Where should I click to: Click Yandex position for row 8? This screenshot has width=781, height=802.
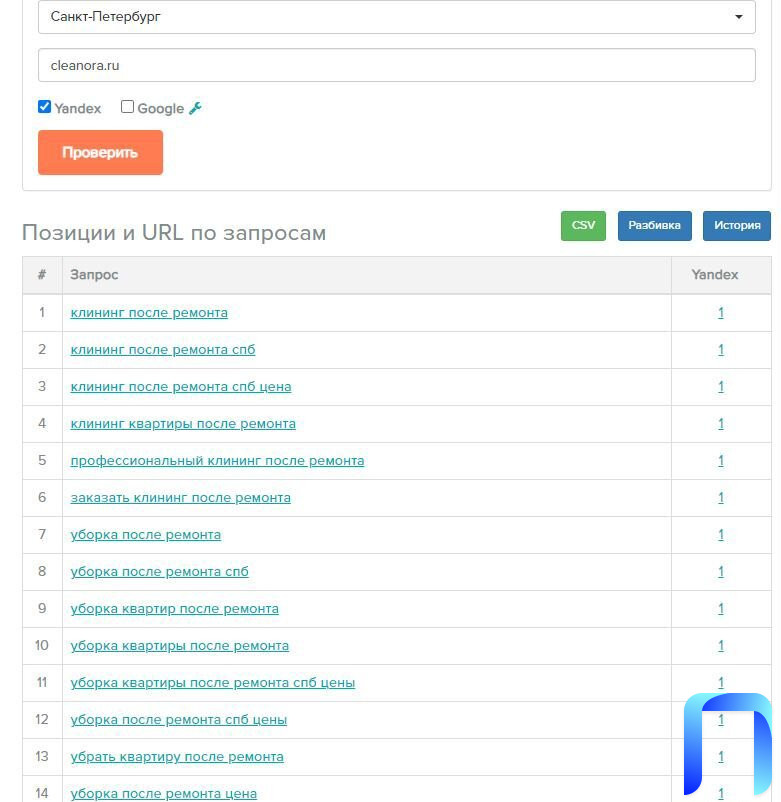coord(721,571)
